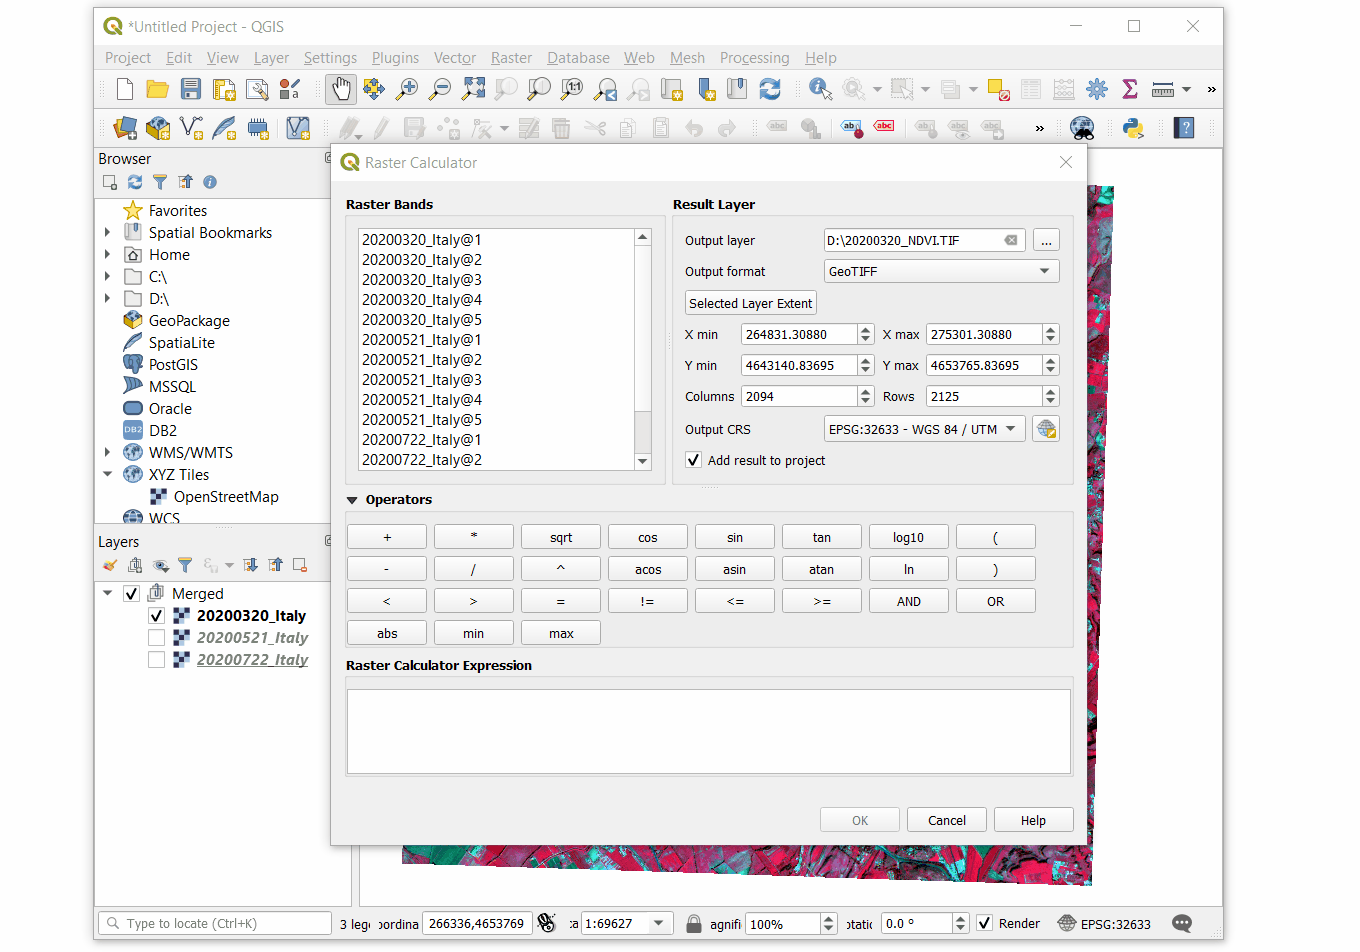Click the Refresh map icon
The height and width of the screenshot is (952, 1360).
[770, 89]
